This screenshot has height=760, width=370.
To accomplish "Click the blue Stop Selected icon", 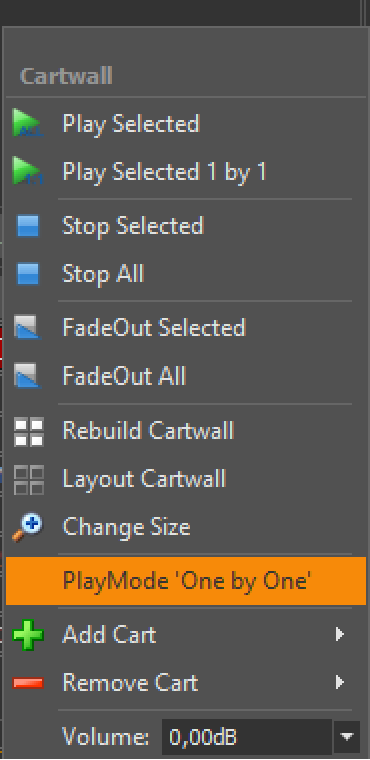I will click(x=28, y=226).
